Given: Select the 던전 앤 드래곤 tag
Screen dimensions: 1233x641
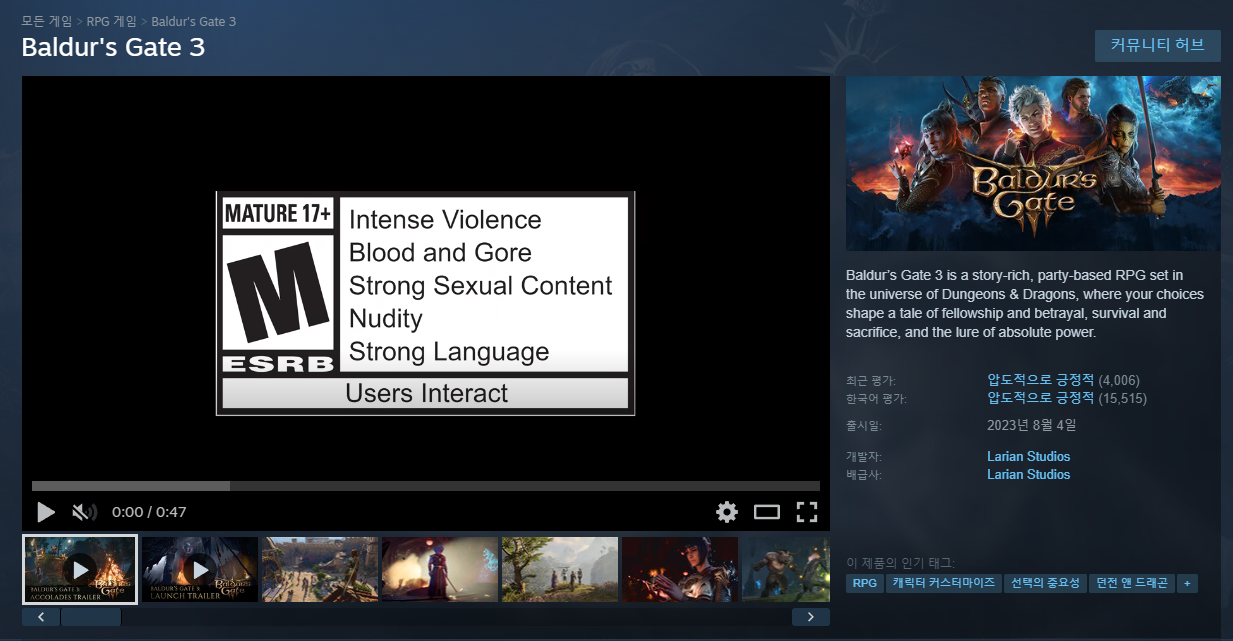Looking at the screenshot, I should (x=1132, y=583).
